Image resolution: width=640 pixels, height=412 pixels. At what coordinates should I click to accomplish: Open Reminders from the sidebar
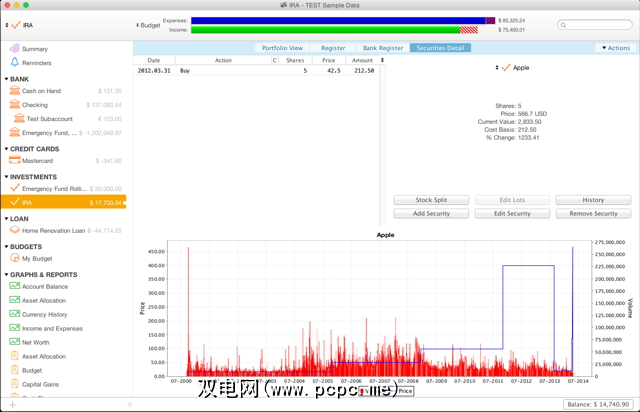(x=36, y=62)
